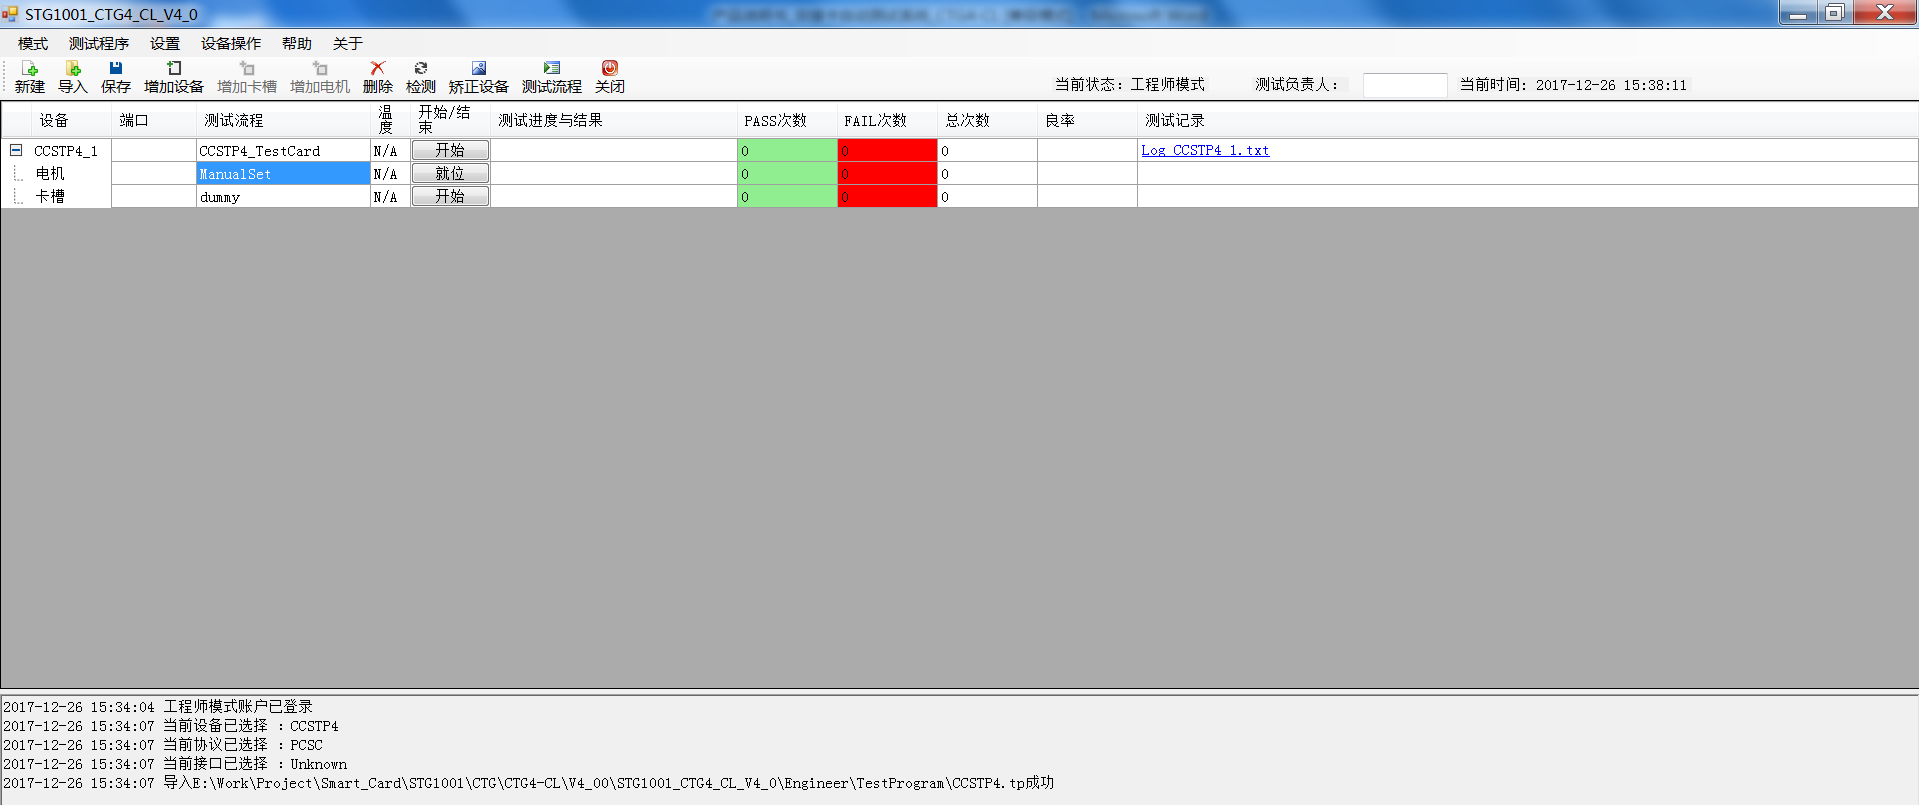The image size is (1919, 805).
Task: Open the Log_CCSTP4_1.txt log link
Action: coord(1205,150)
